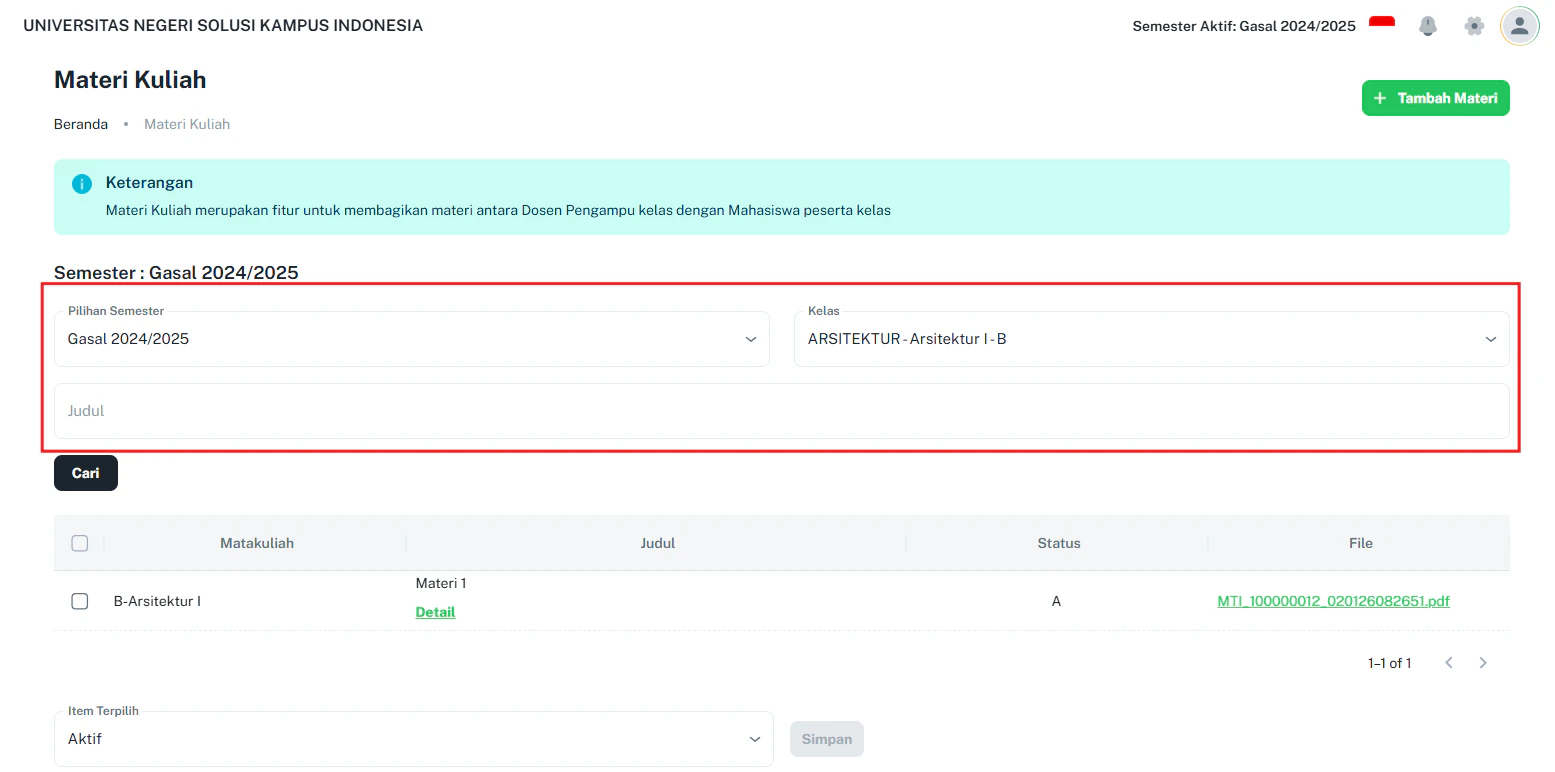Open the Pilihan Semester dropdown
Viewport: 1555px width, 772px height.
[x=412, y=339]
